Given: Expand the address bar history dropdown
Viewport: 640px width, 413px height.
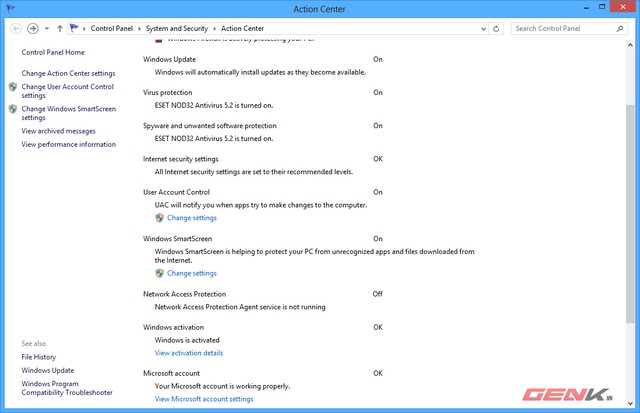Looking at the screenshot, I should [x=483, y=29].
